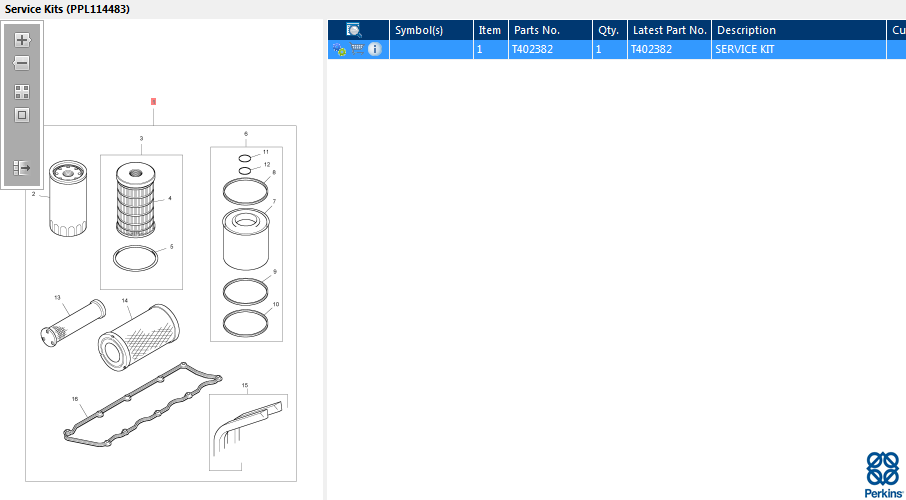Zoom out of the parts diagram
Screen dimensions: 906x500
(x=21, y=63)
